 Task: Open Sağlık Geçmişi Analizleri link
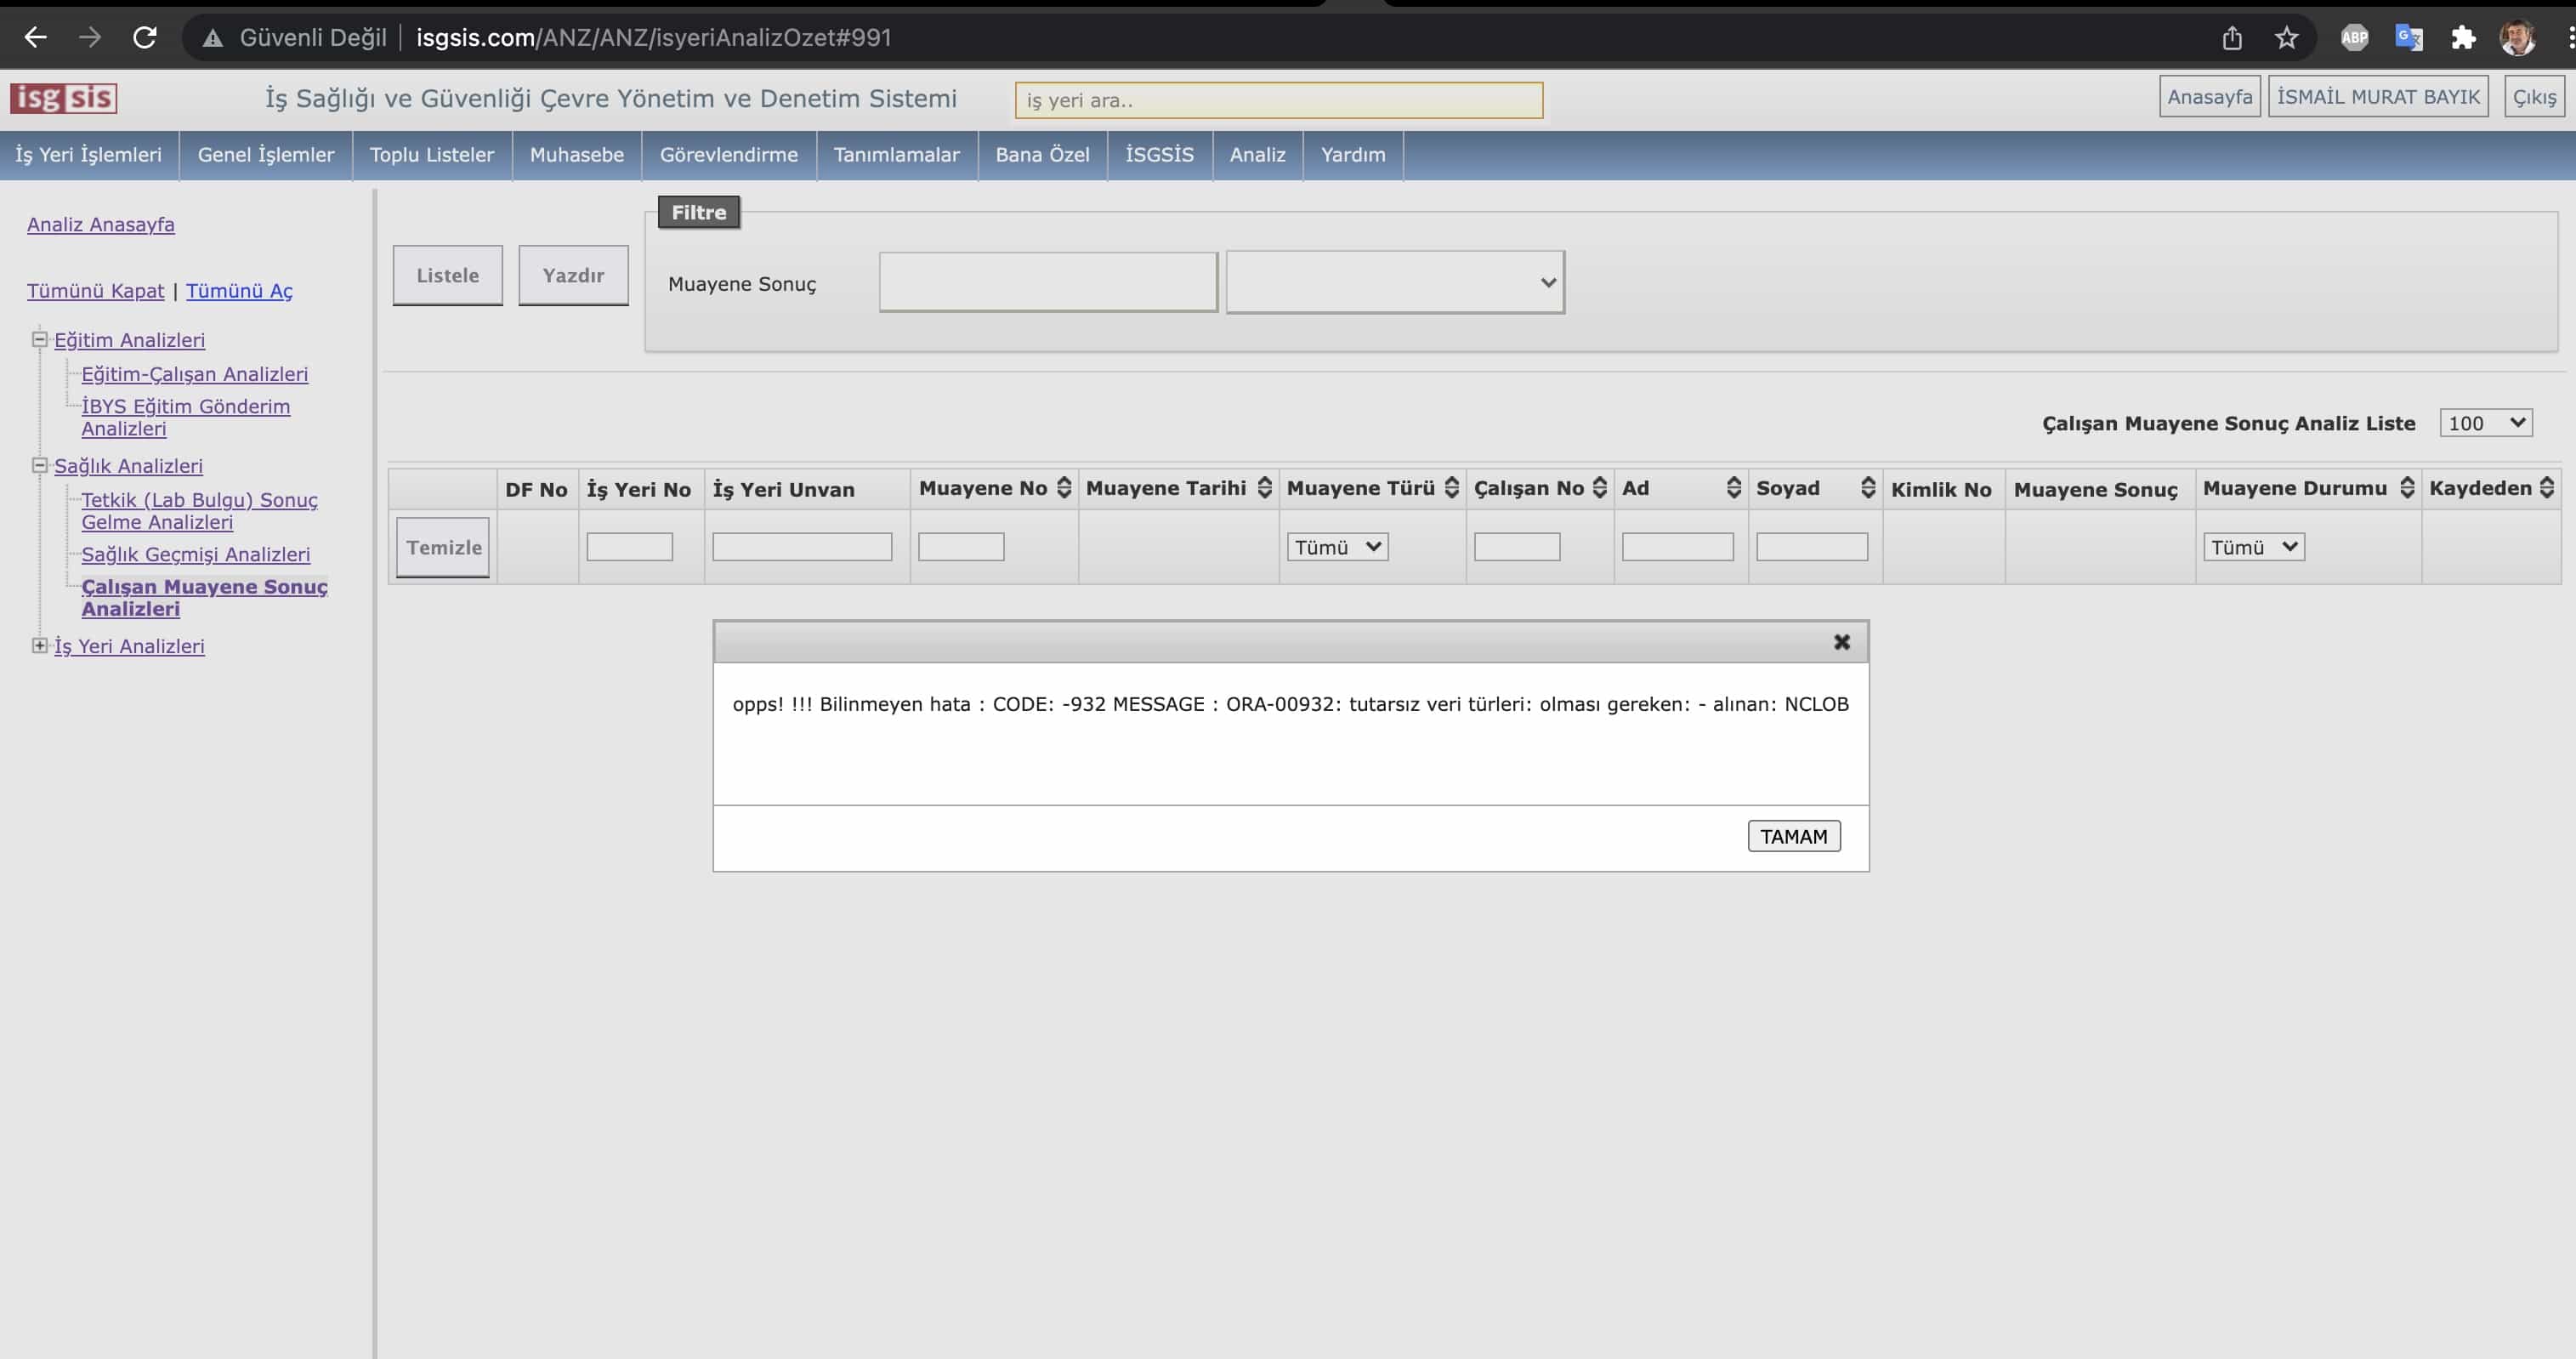tap(196, 554)
